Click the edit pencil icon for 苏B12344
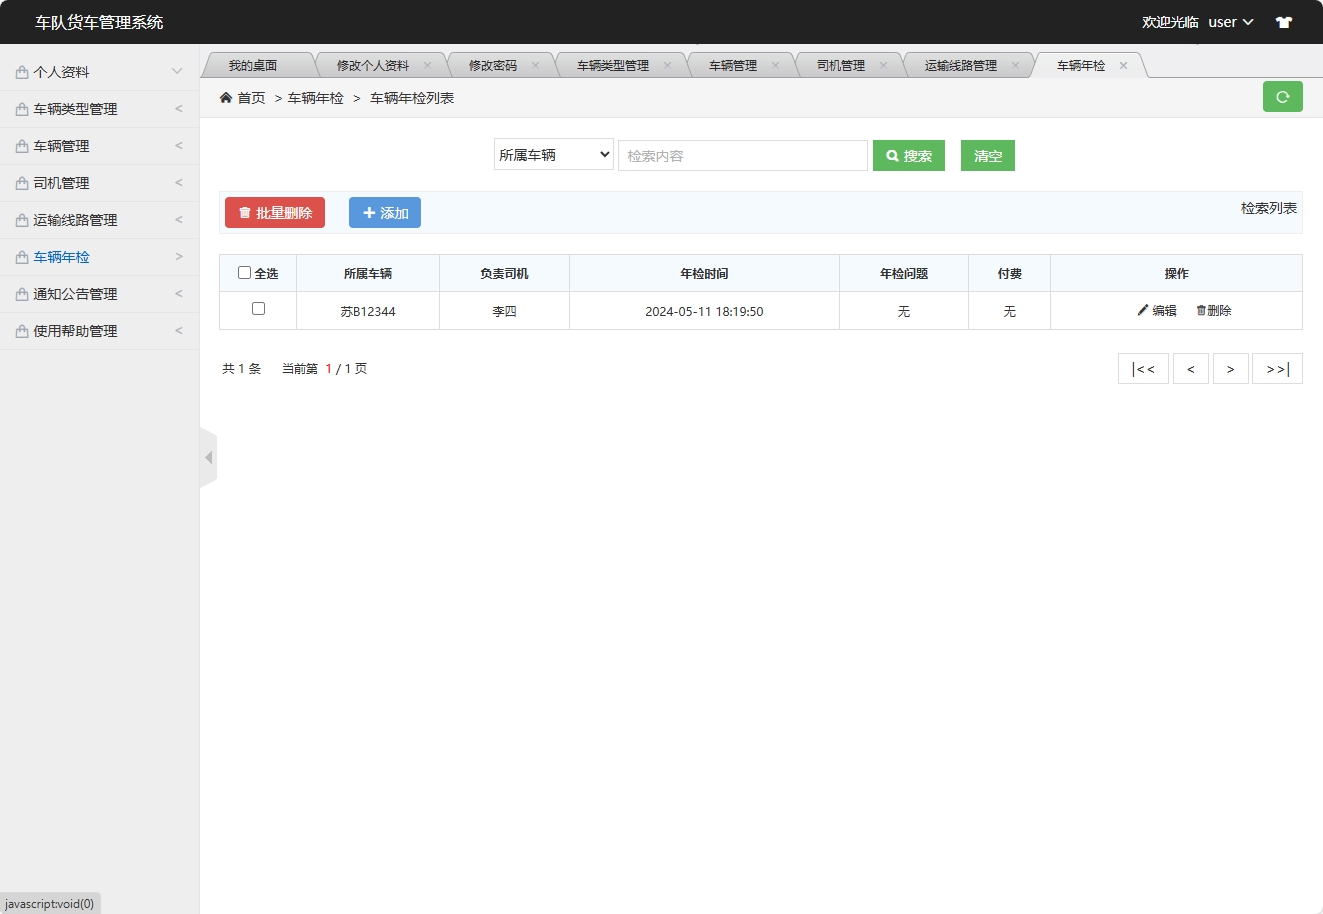Image resolution: width=1323 pixels, height=914 pixels. [1143, 310]
